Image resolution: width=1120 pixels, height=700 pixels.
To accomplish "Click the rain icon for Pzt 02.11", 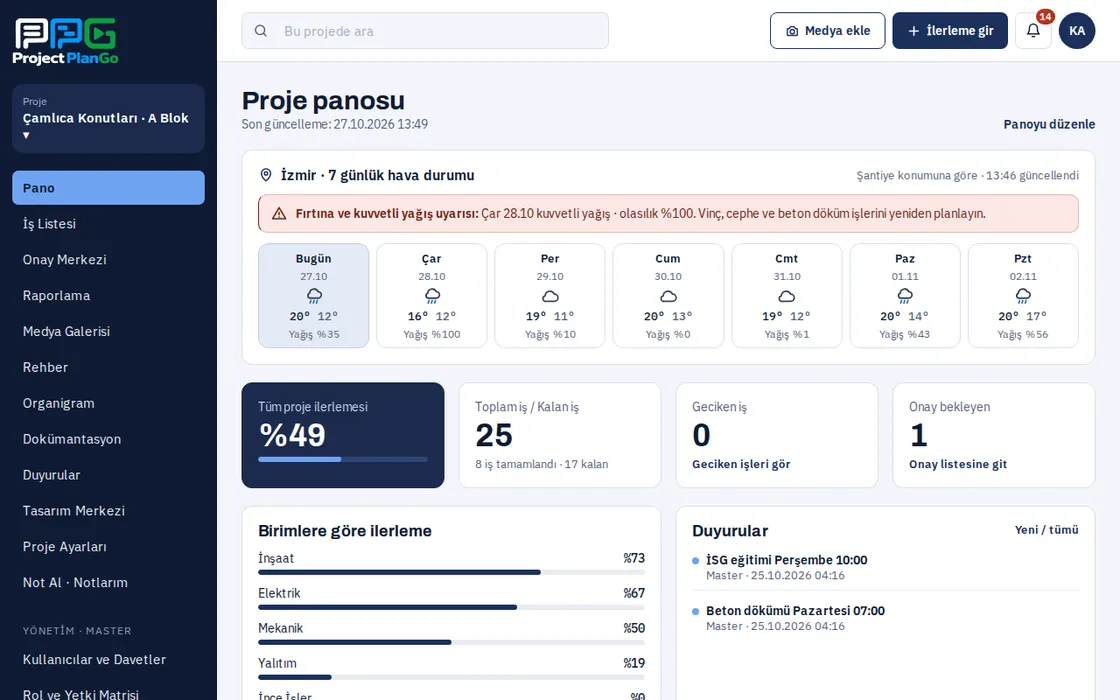I will [x=1023, y=296].
